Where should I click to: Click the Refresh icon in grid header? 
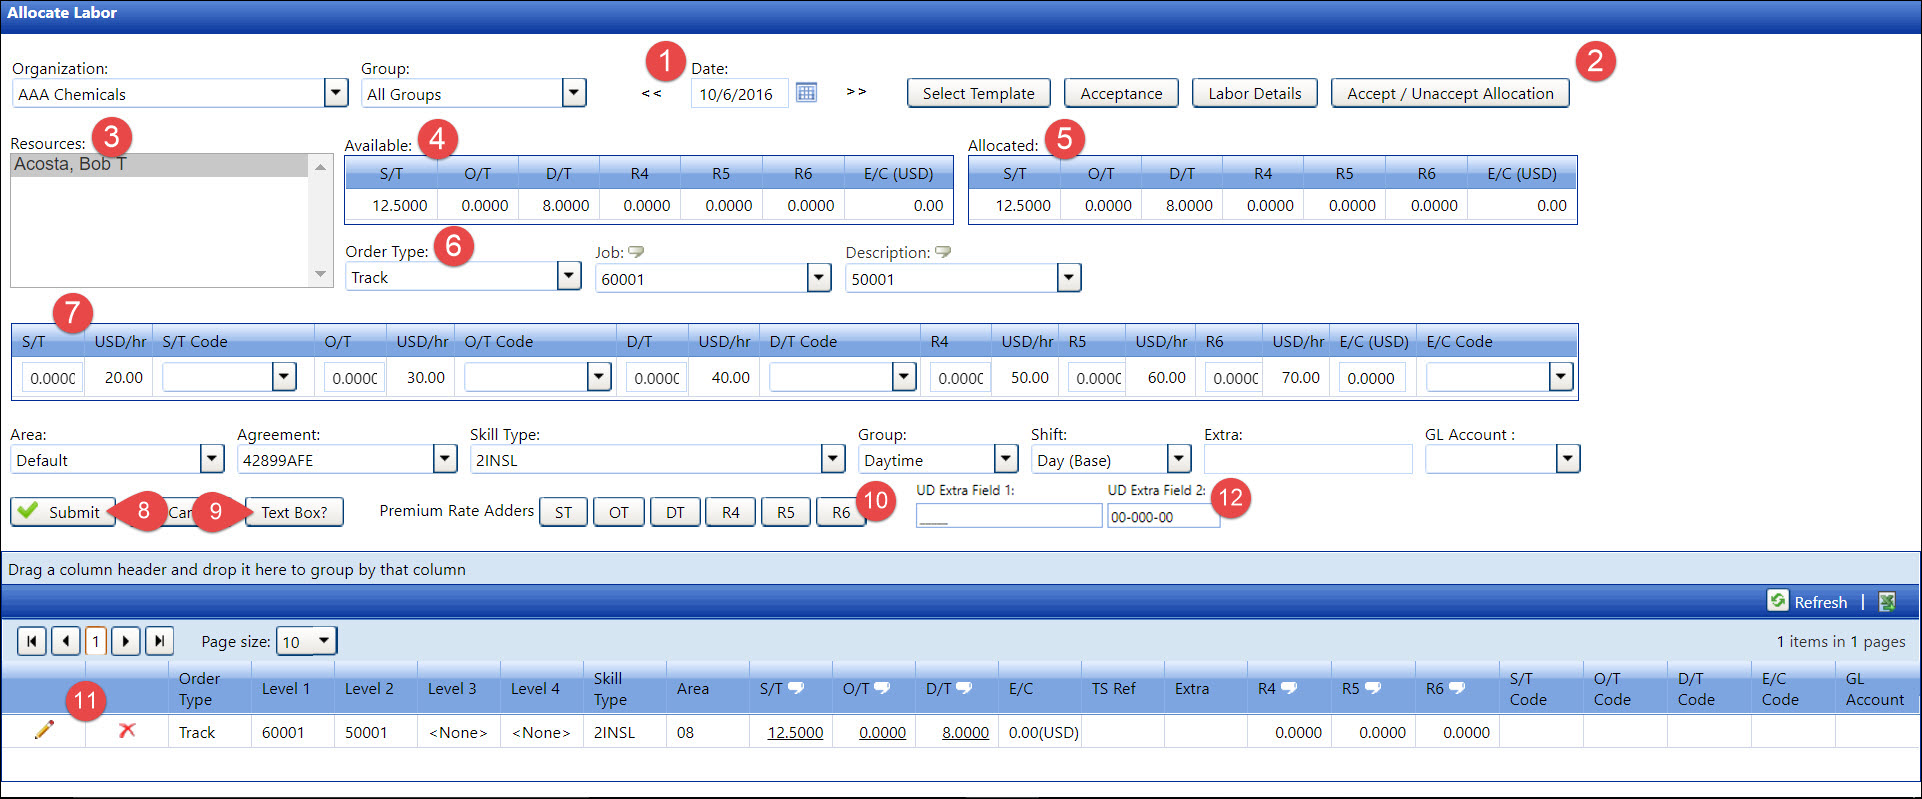point(1778,601)
